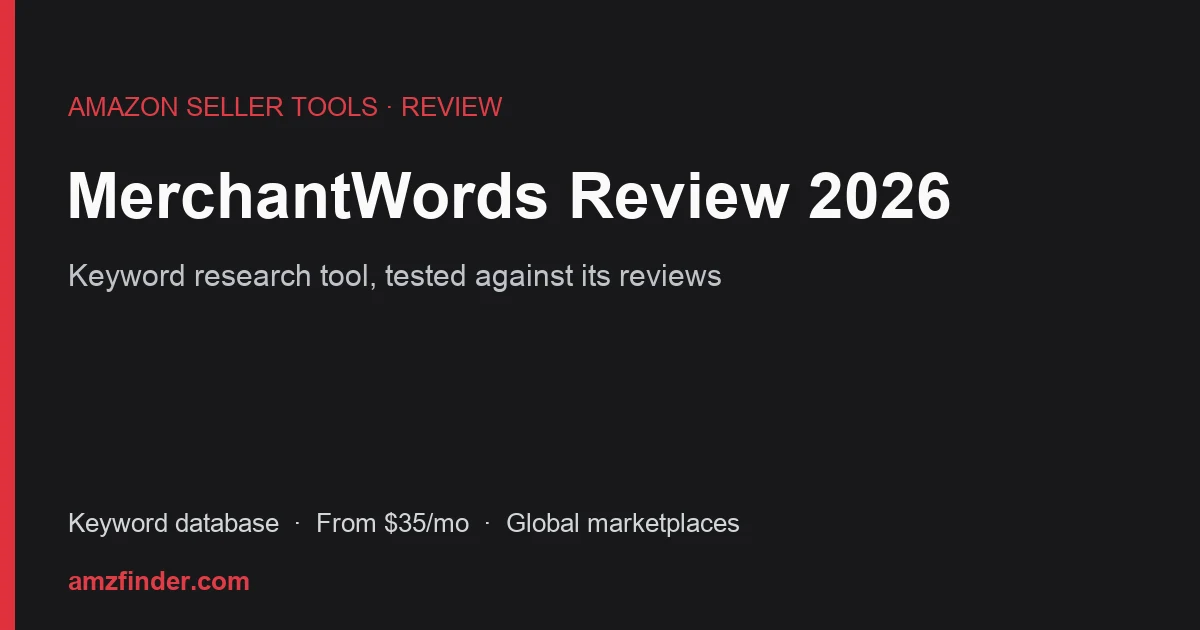Click the 'From $35/mo' price text

tap(392, 523)
